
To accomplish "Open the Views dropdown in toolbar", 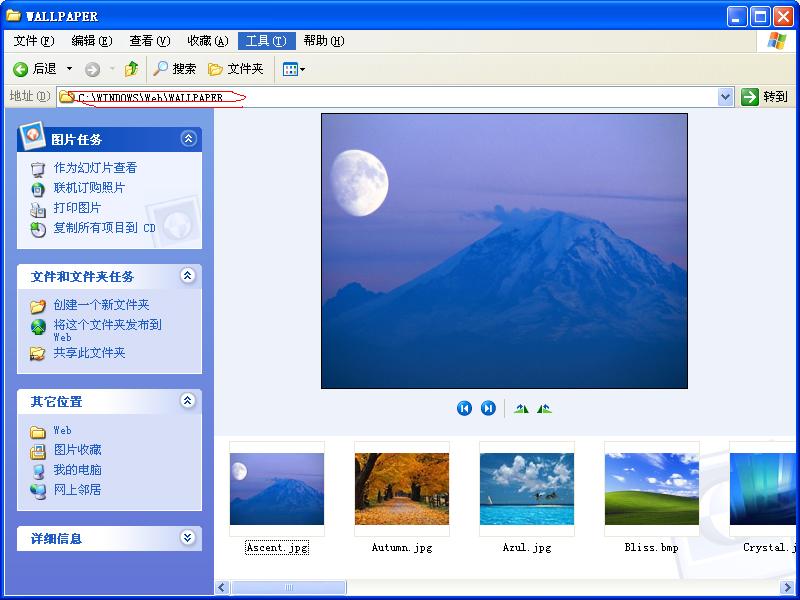I will [293, 69].
